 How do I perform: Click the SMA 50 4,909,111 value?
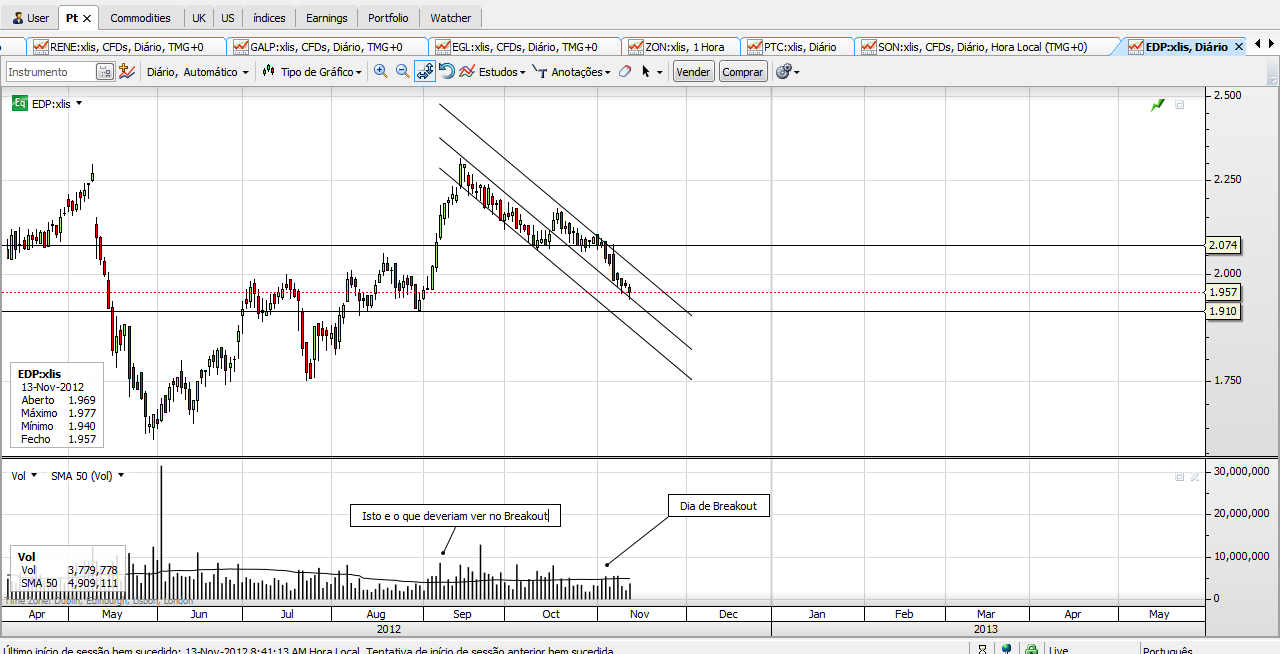[93, 583]
